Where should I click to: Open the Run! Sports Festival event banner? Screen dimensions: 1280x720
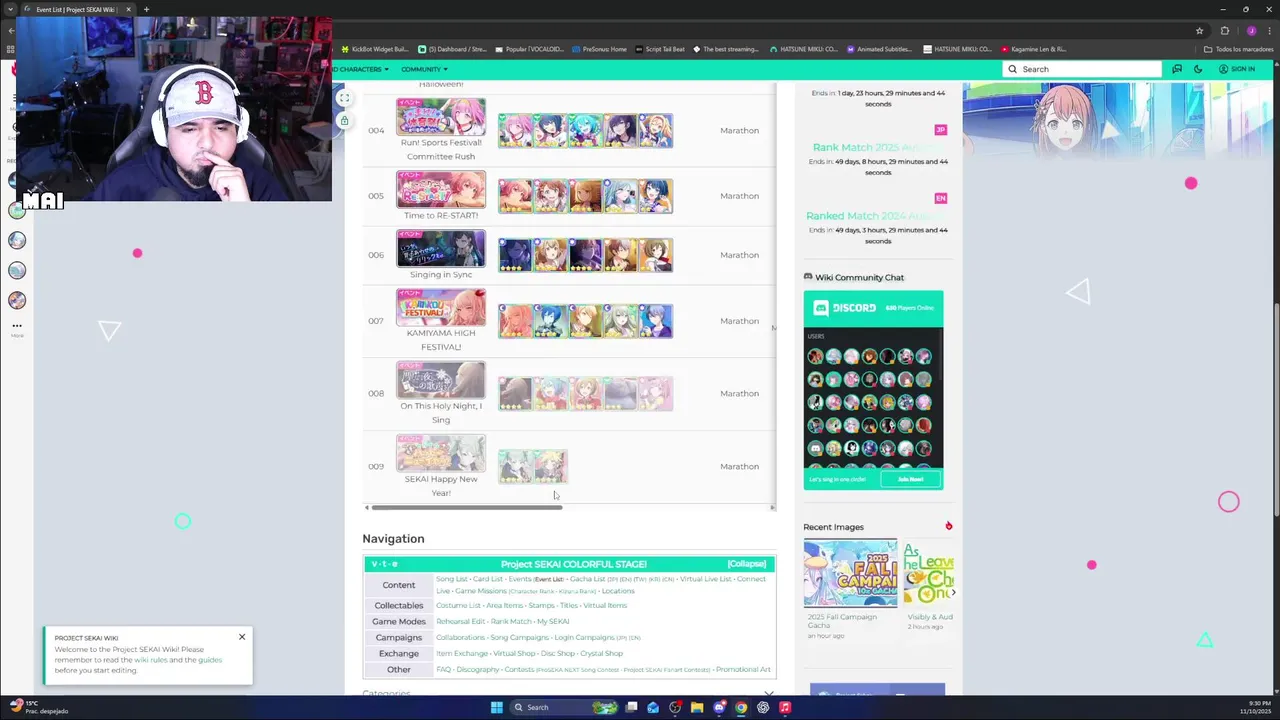[x=441, y=117]
